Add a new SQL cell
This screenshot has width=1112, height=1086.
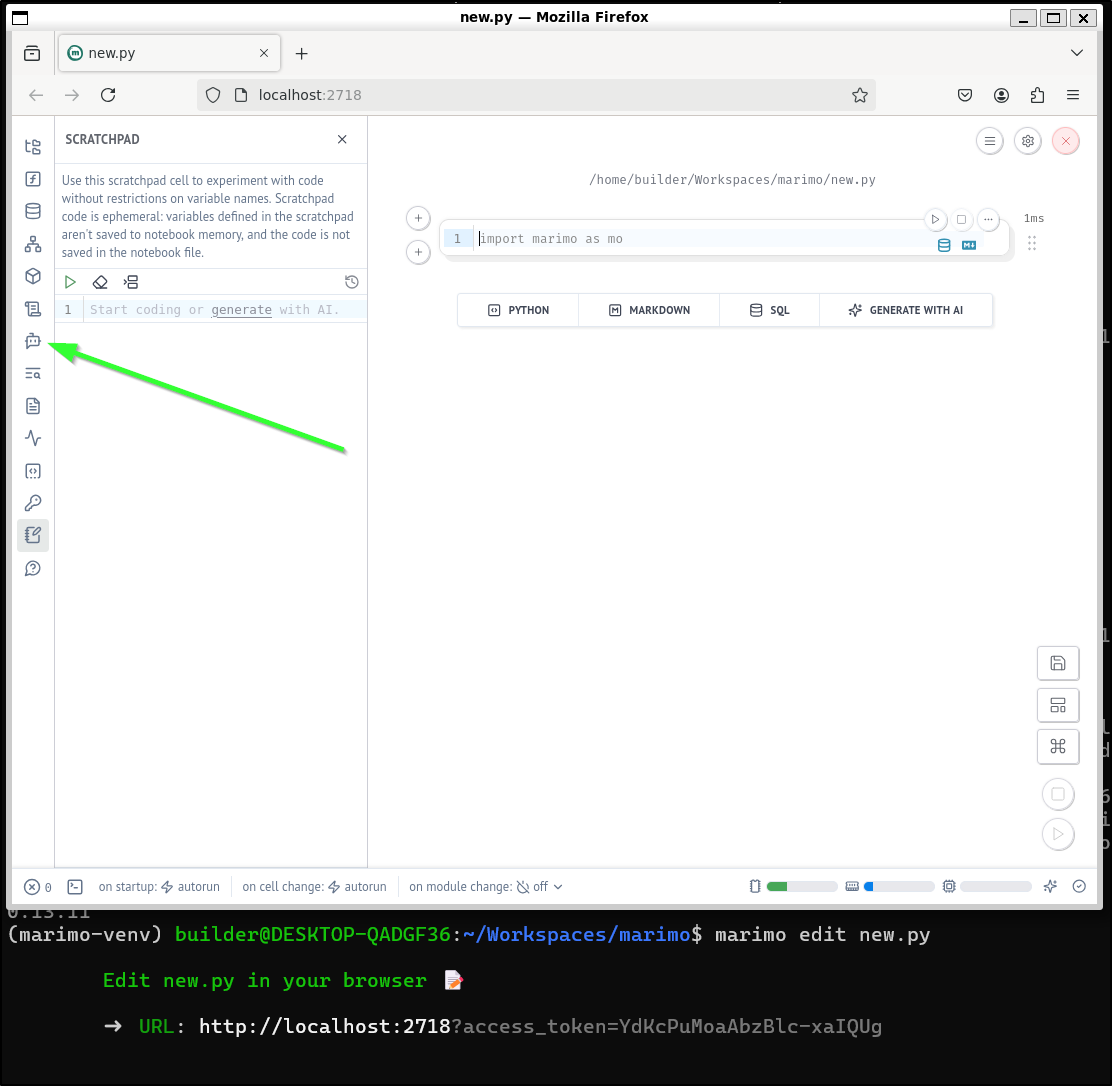coord(769,310)
